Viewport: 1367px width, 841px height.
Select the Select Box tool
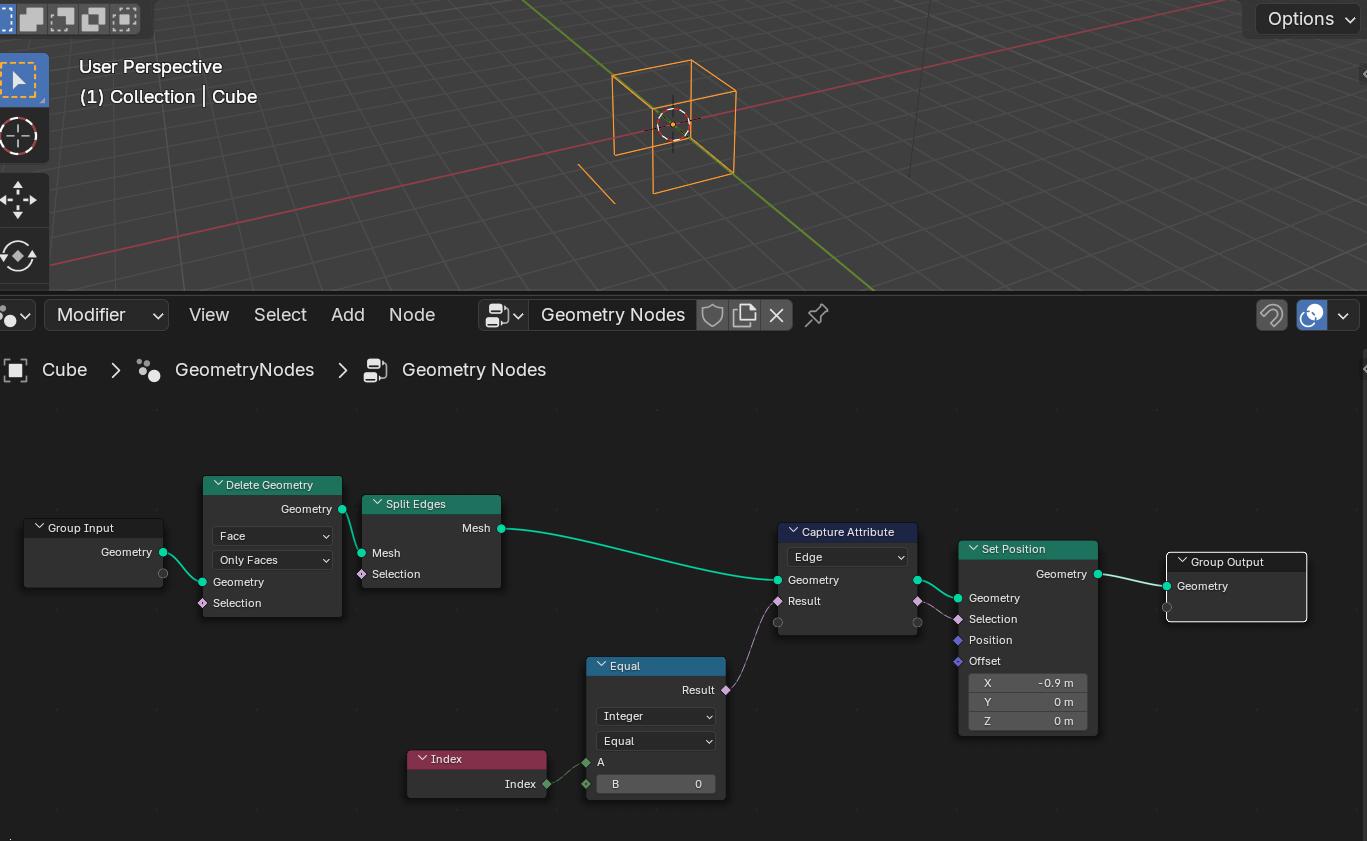pyautogui.click(x=20, y=80)
